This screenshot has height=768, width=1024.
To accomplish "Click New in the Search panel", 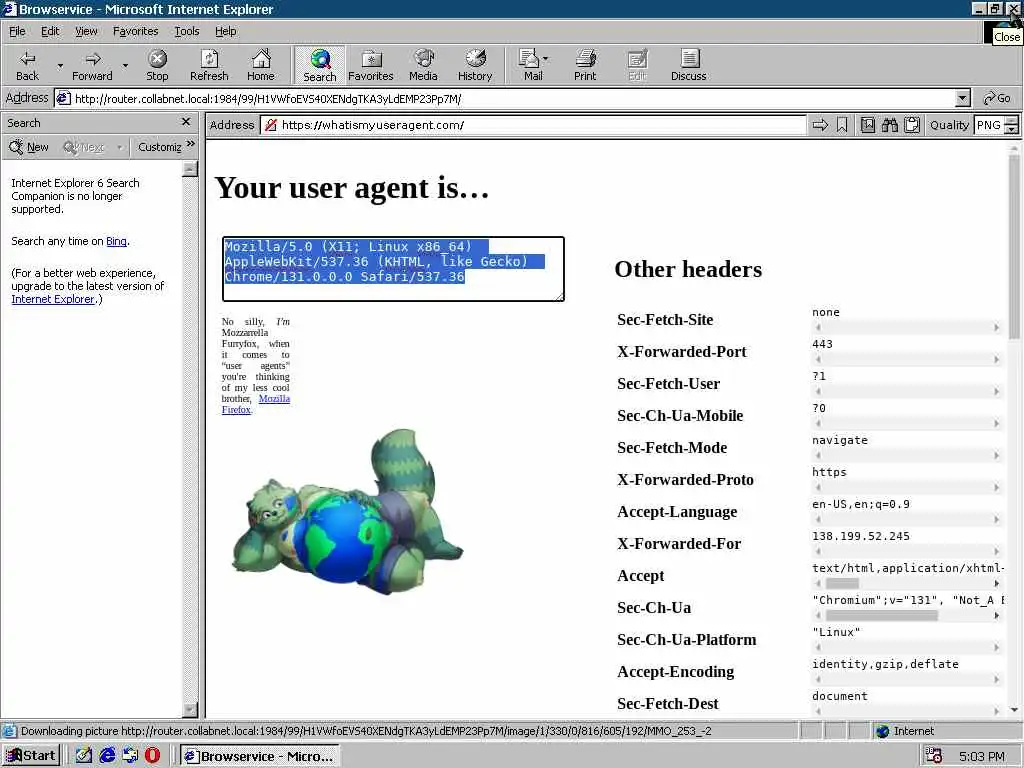I will pos(29,147).
